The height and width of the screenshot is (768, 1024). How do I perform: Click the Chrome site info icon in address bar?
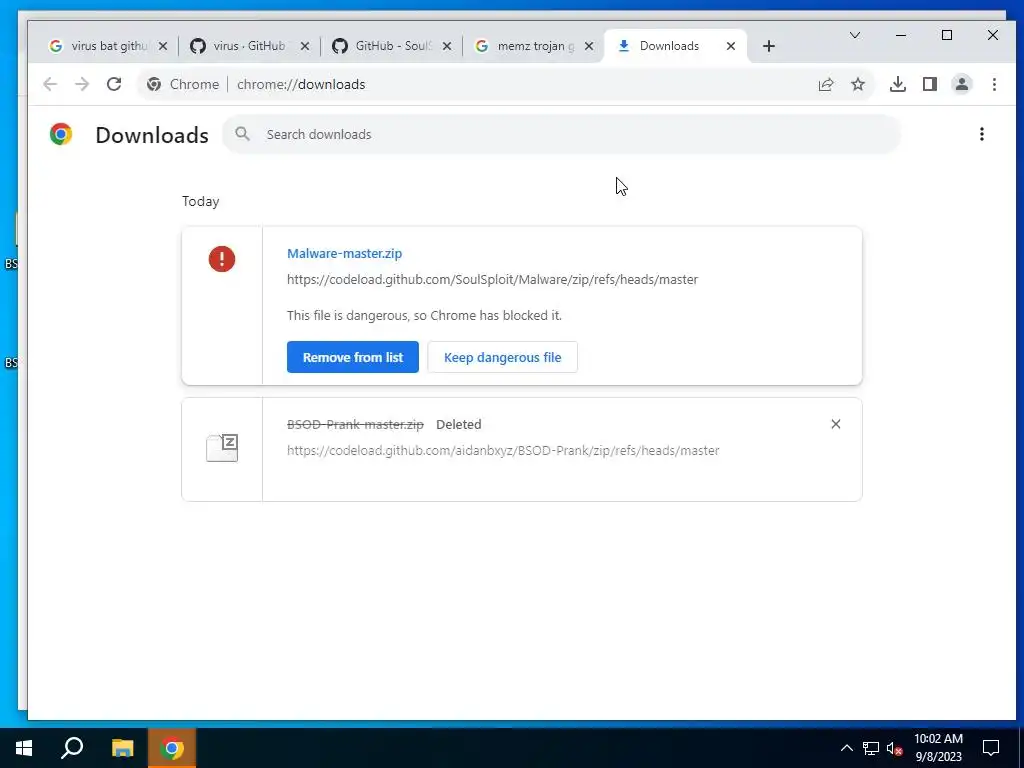(x=154, y=84)
